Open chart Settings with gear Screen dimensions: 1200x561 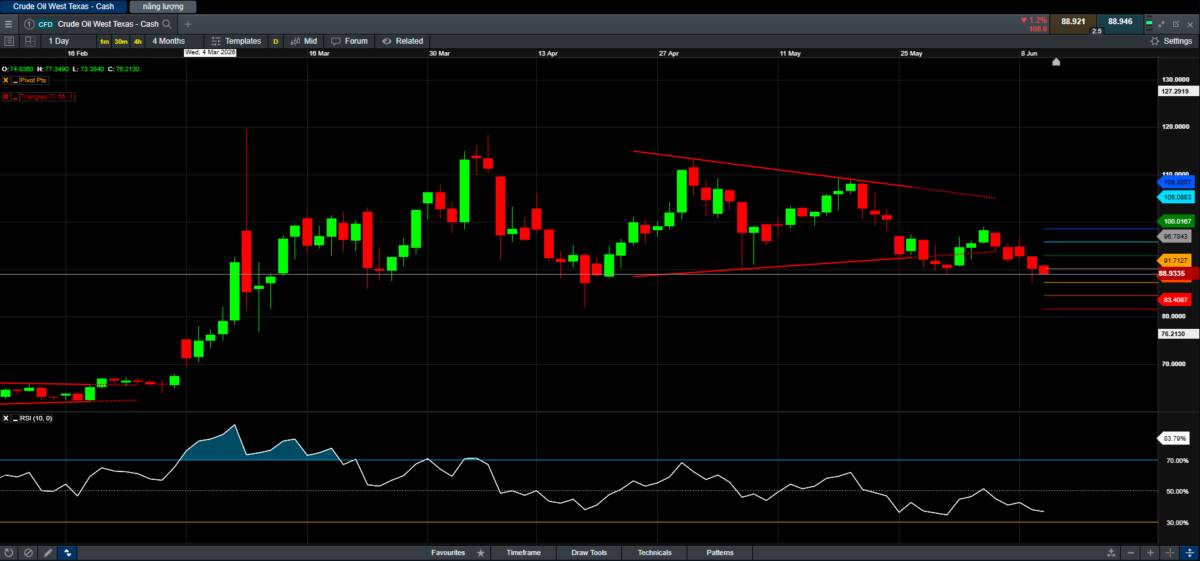click(x=1170, y=41)
